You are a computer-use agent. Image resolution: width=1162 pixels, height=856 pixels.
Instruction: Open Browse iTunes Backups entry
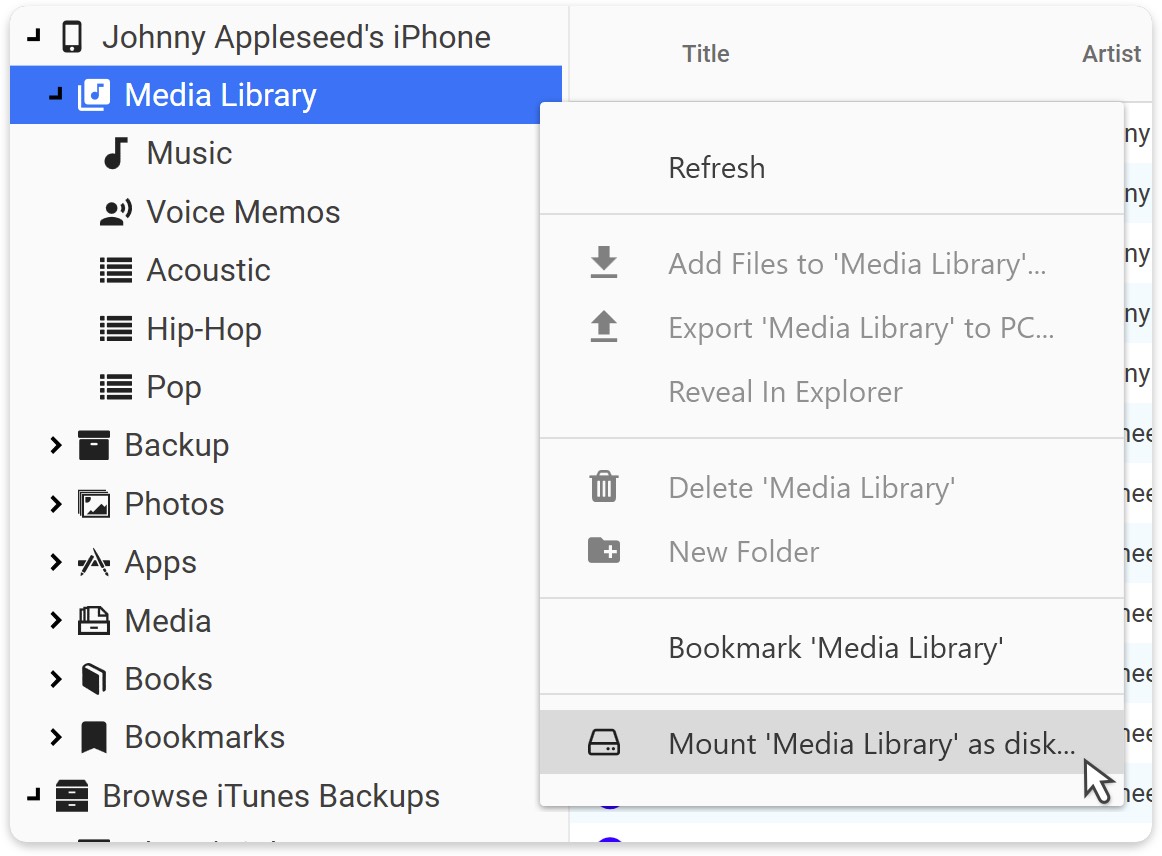point(271,796)
